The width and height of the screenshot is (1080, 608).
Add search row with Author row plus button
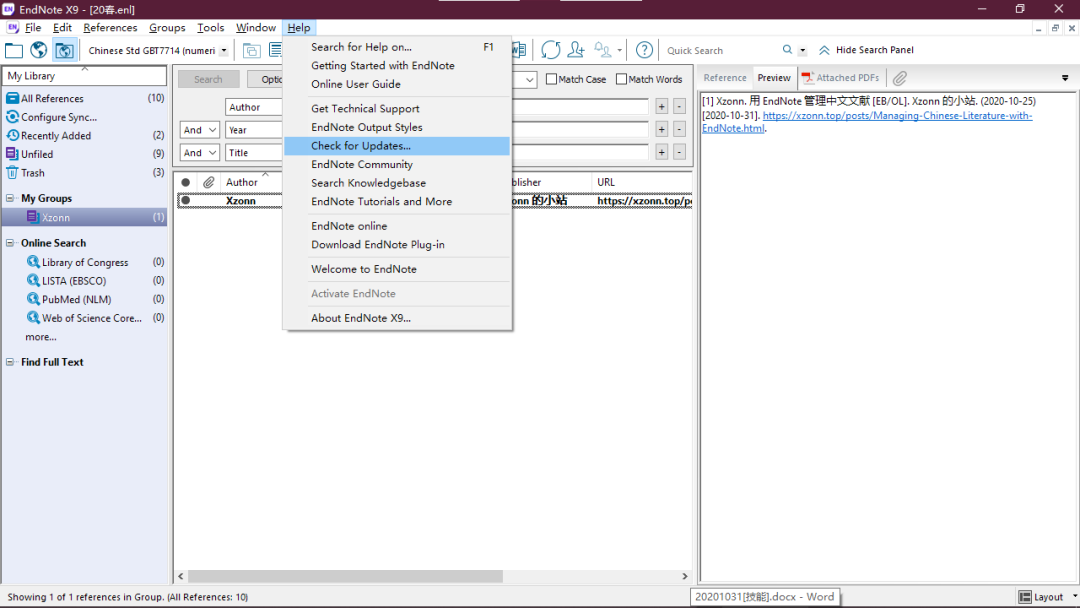[x=661, y=107]
